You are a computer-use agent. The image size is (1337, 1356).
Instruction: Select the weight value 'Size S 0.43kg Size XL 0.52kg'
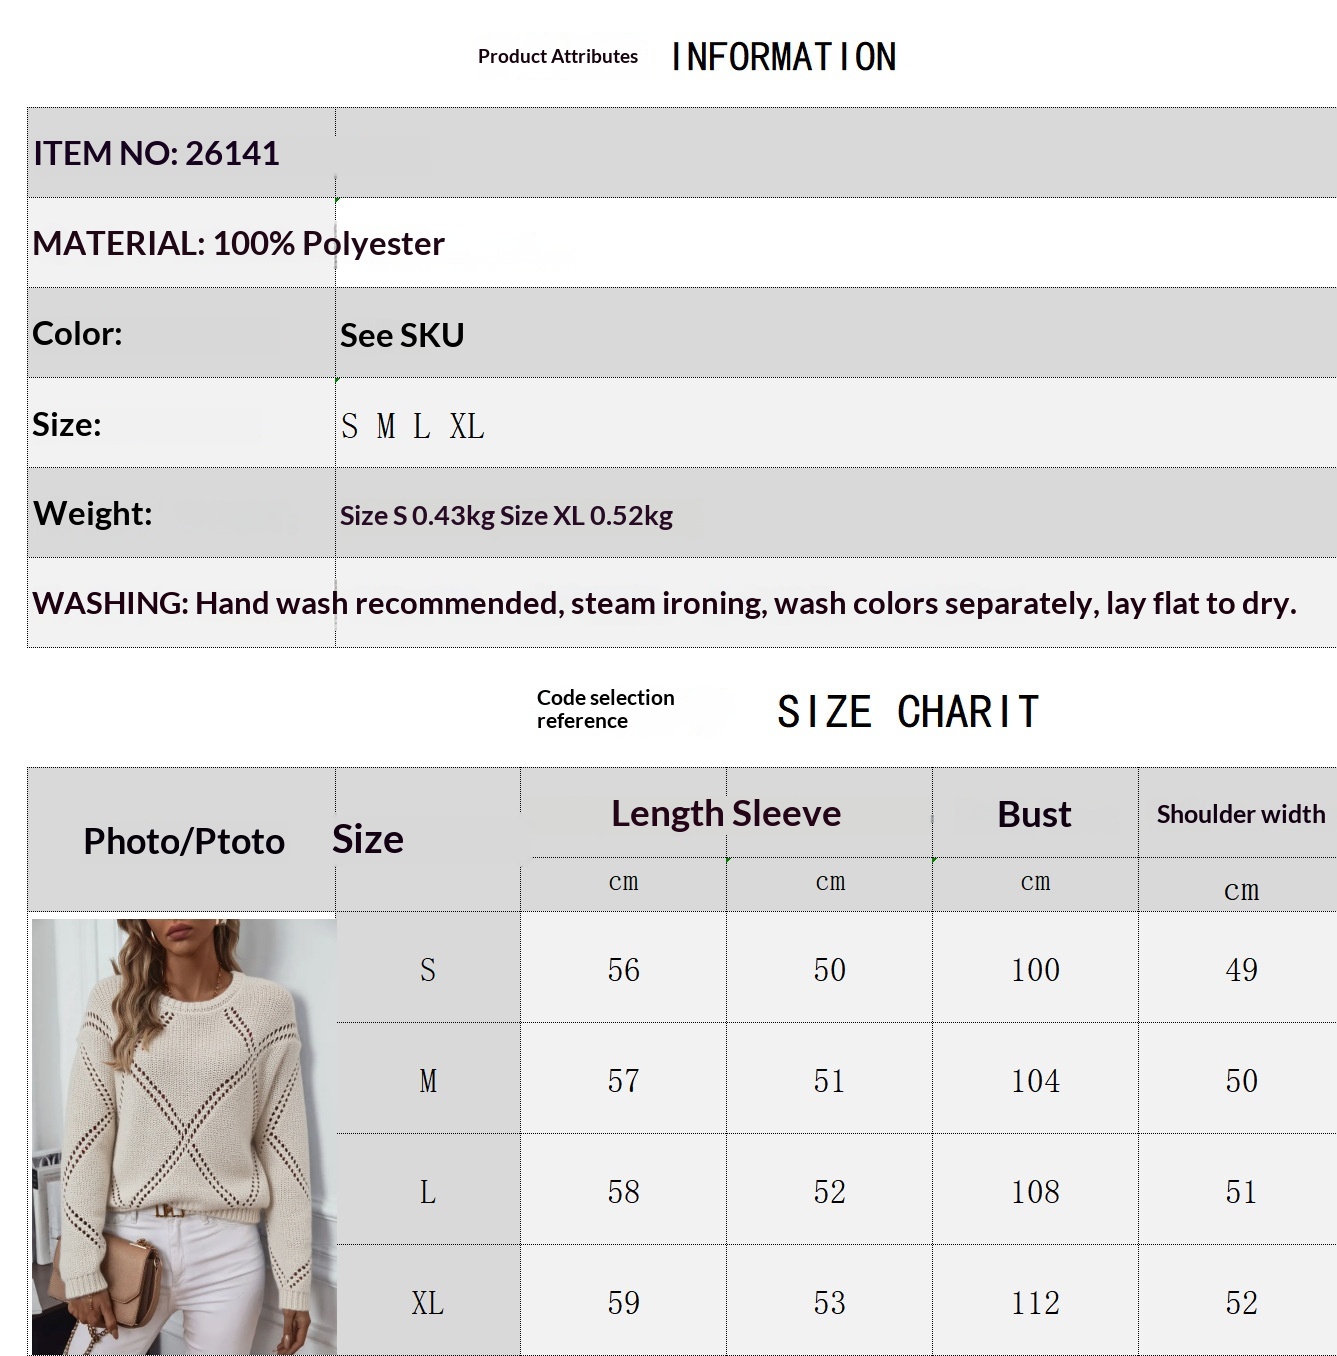click(x=506, y=515)
